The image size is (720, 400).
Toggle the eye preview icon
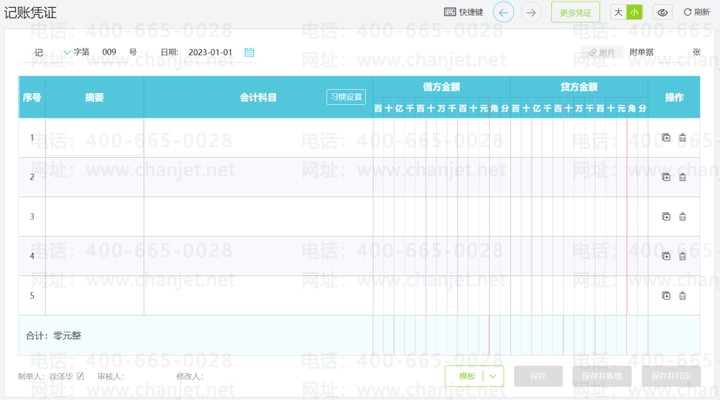click(662, 12)
